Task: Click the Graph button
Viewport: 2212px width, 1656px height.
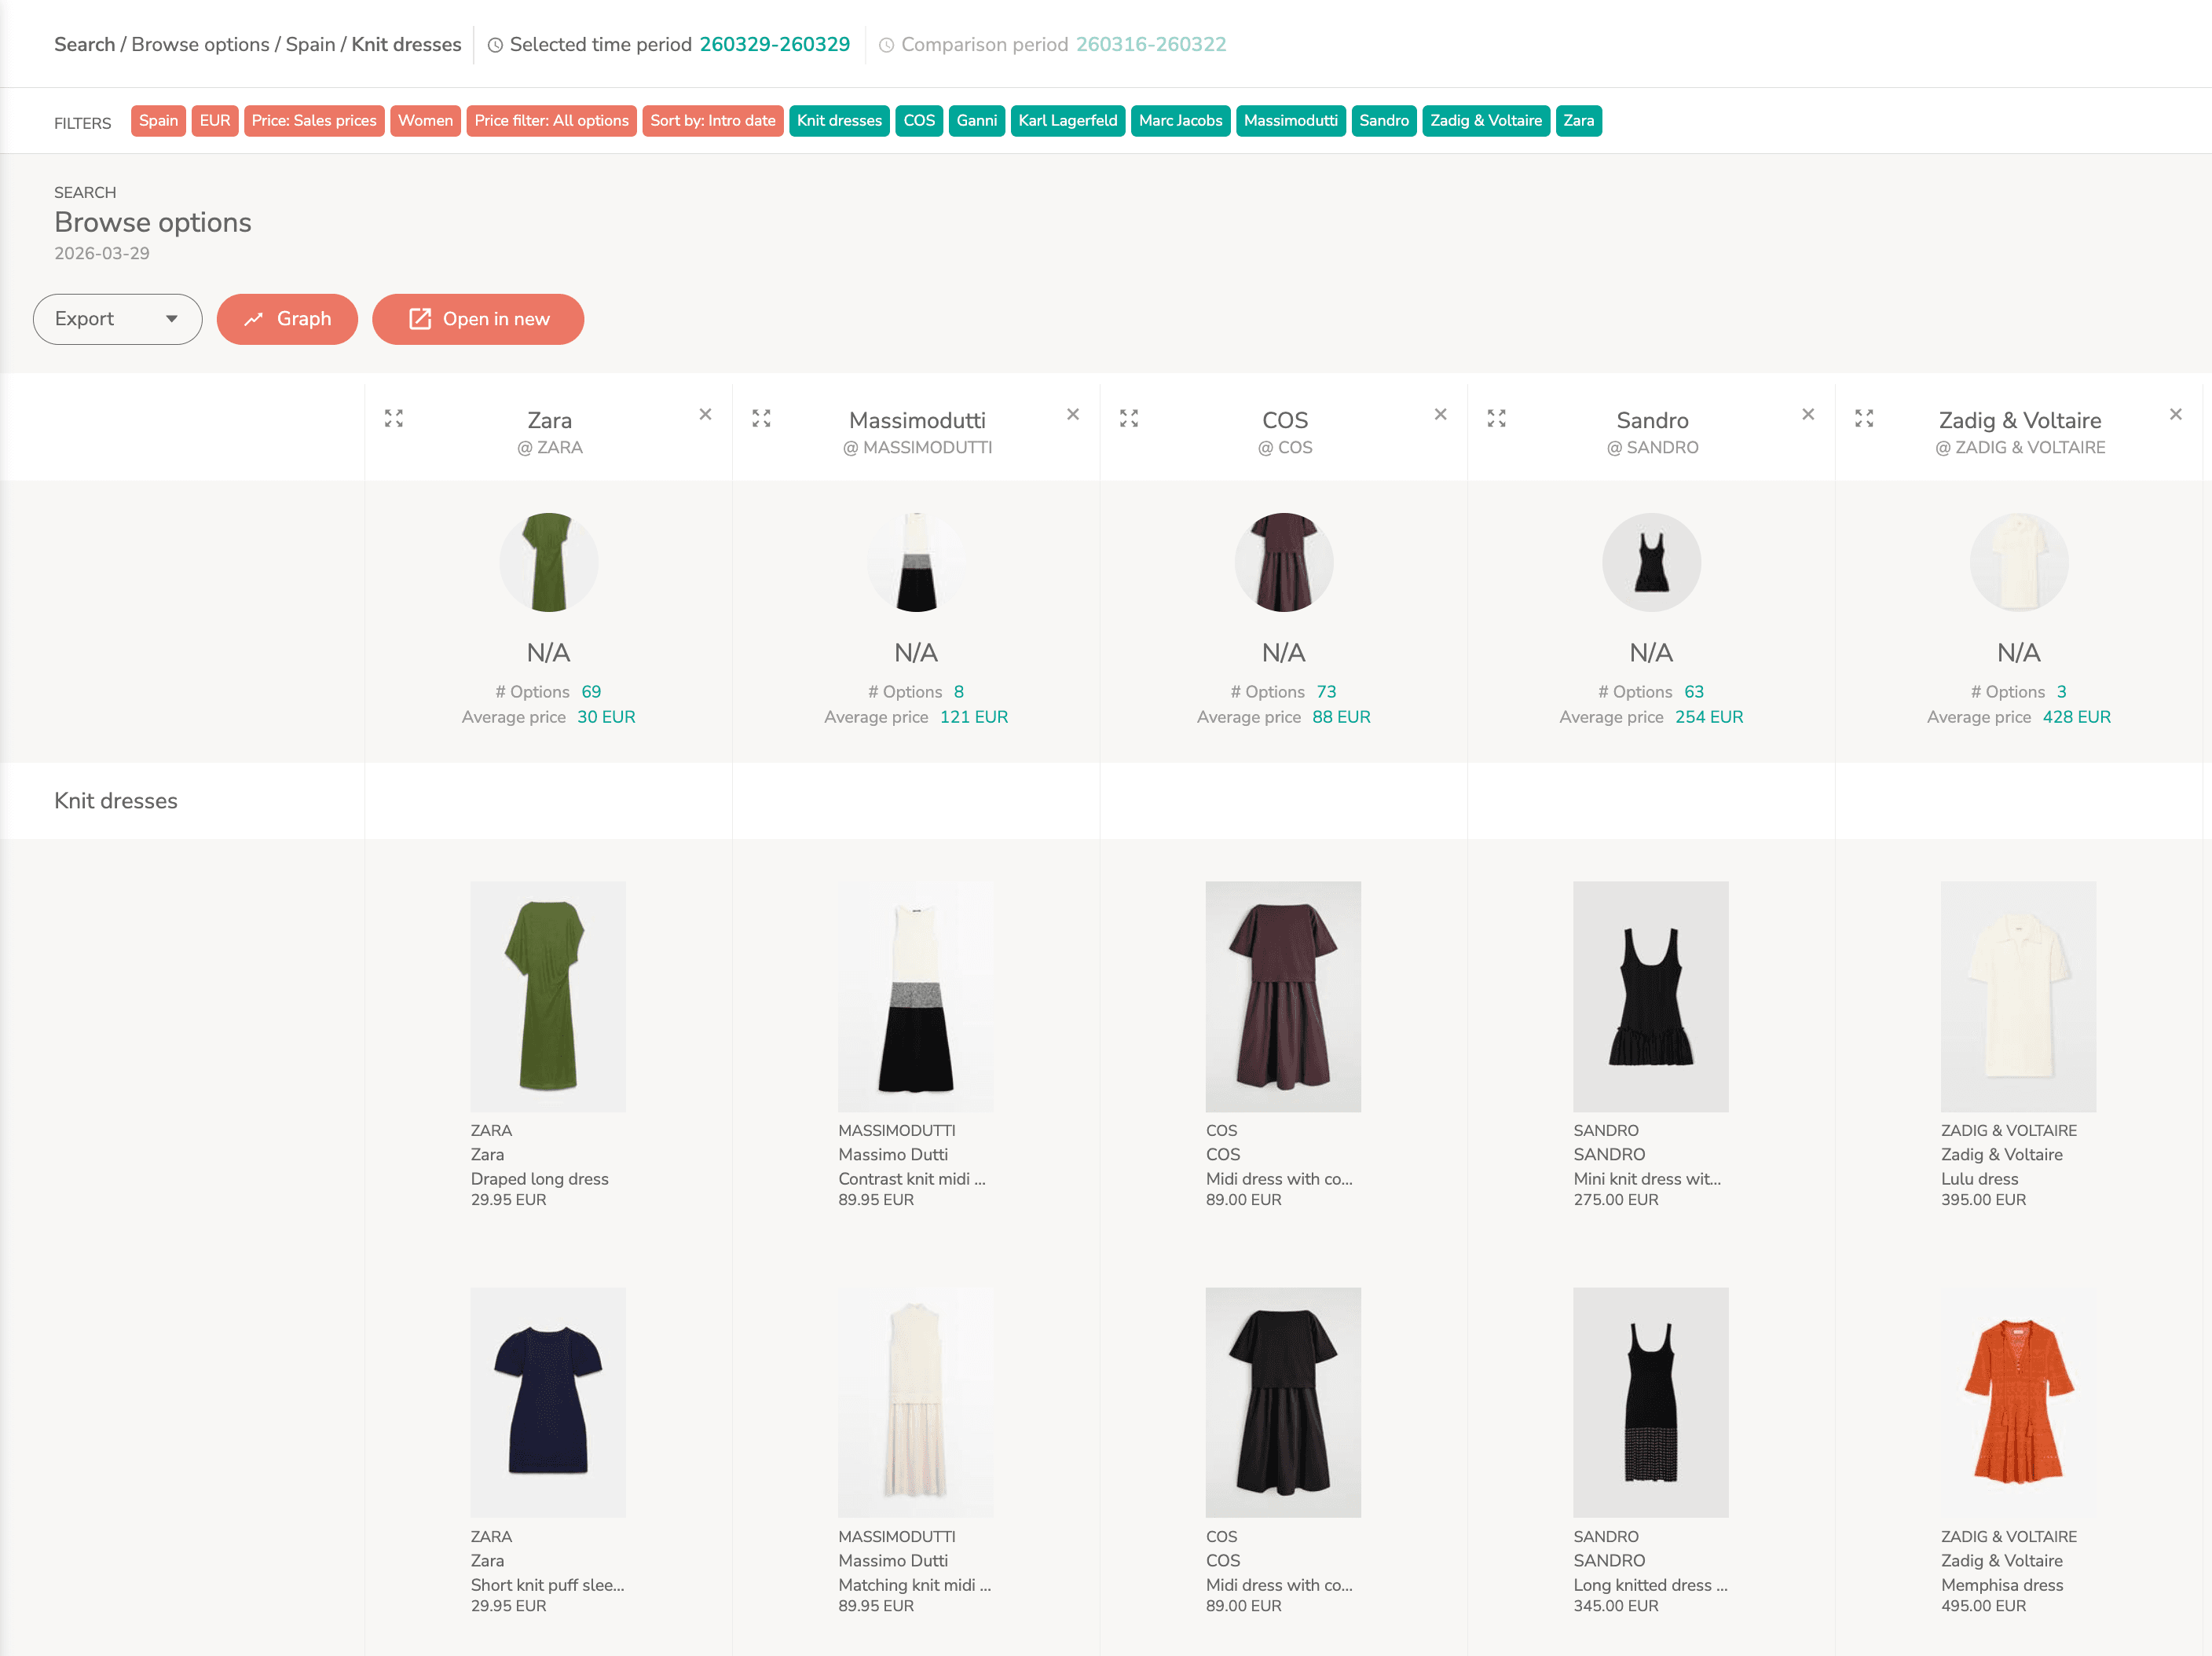Action: [287, 319]
